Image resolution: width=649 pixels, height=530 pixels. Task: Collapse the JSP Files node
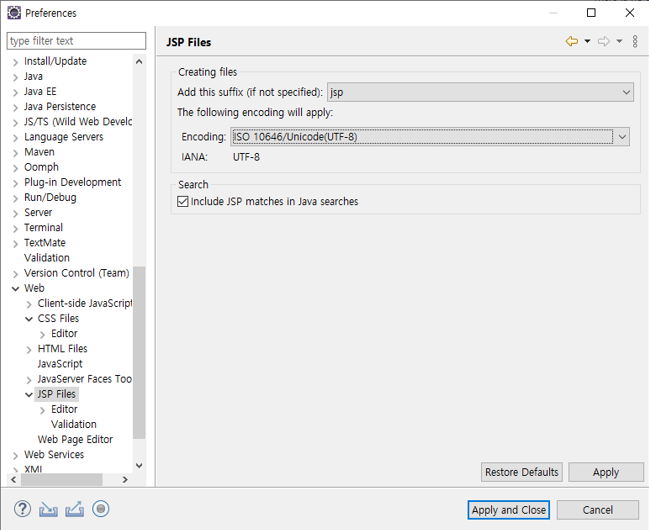coord(29,395)
